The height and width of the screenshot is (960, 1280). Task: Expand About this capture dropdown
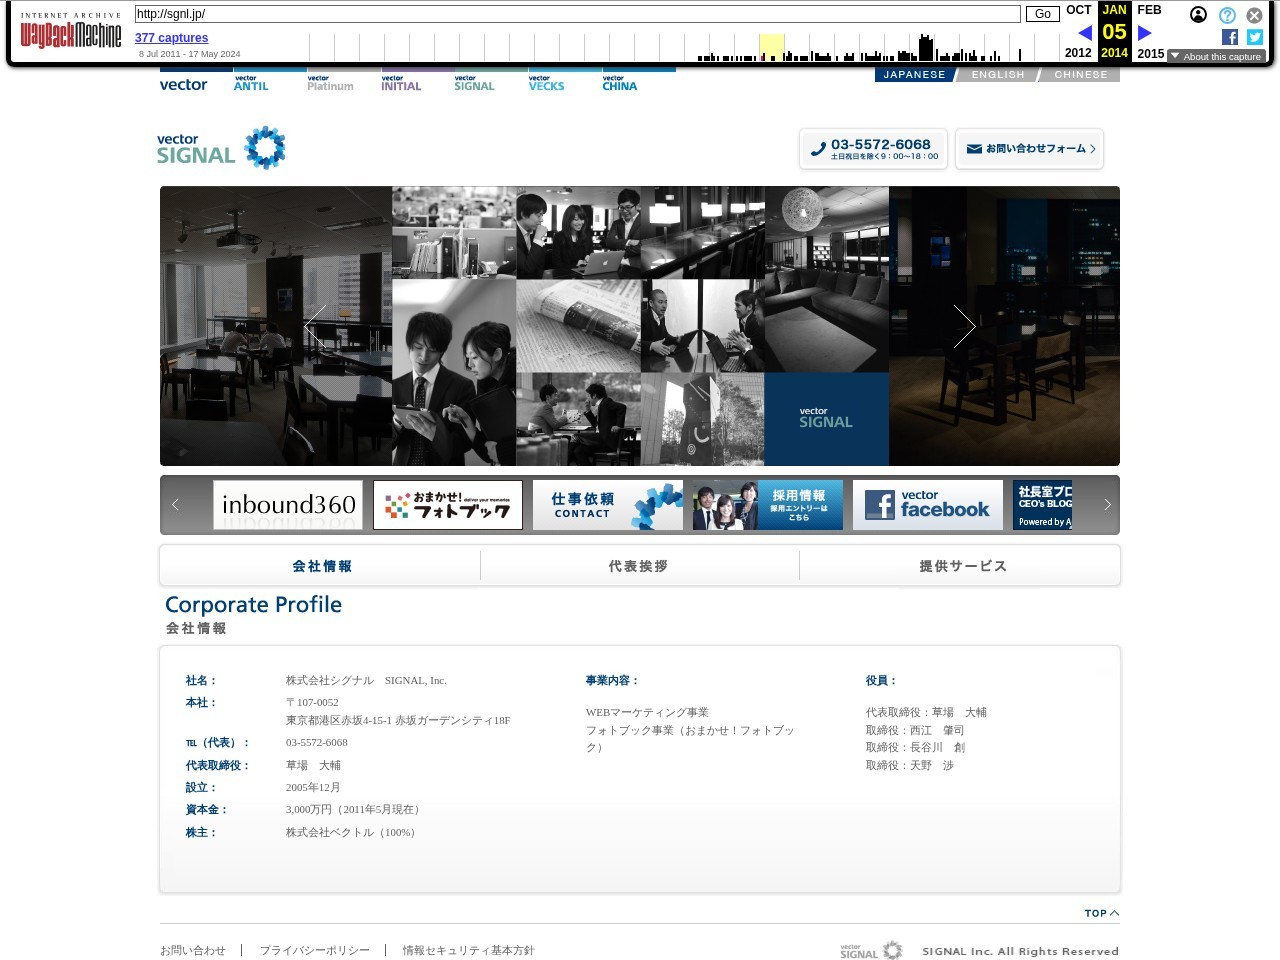1216,57
